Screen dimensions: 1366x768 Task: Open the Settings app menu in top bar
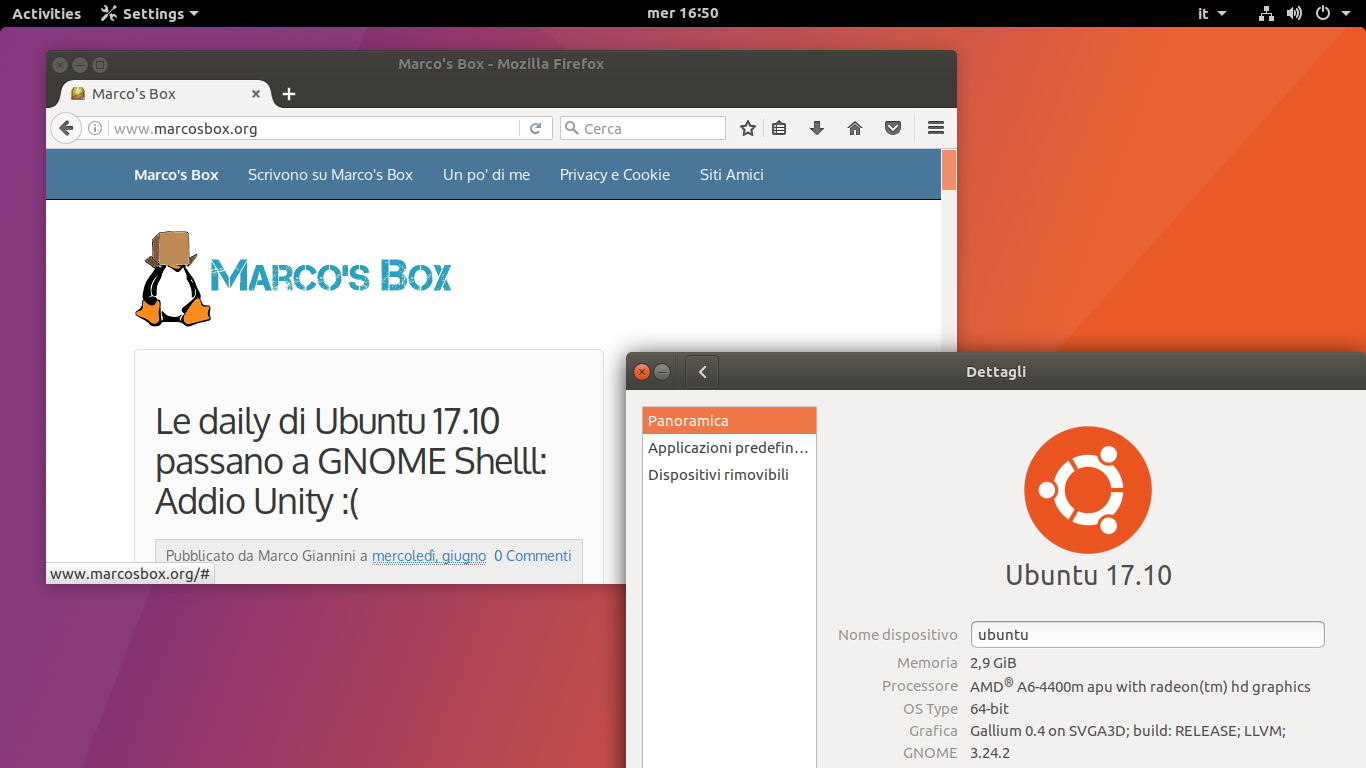click(x=150, y=14)
